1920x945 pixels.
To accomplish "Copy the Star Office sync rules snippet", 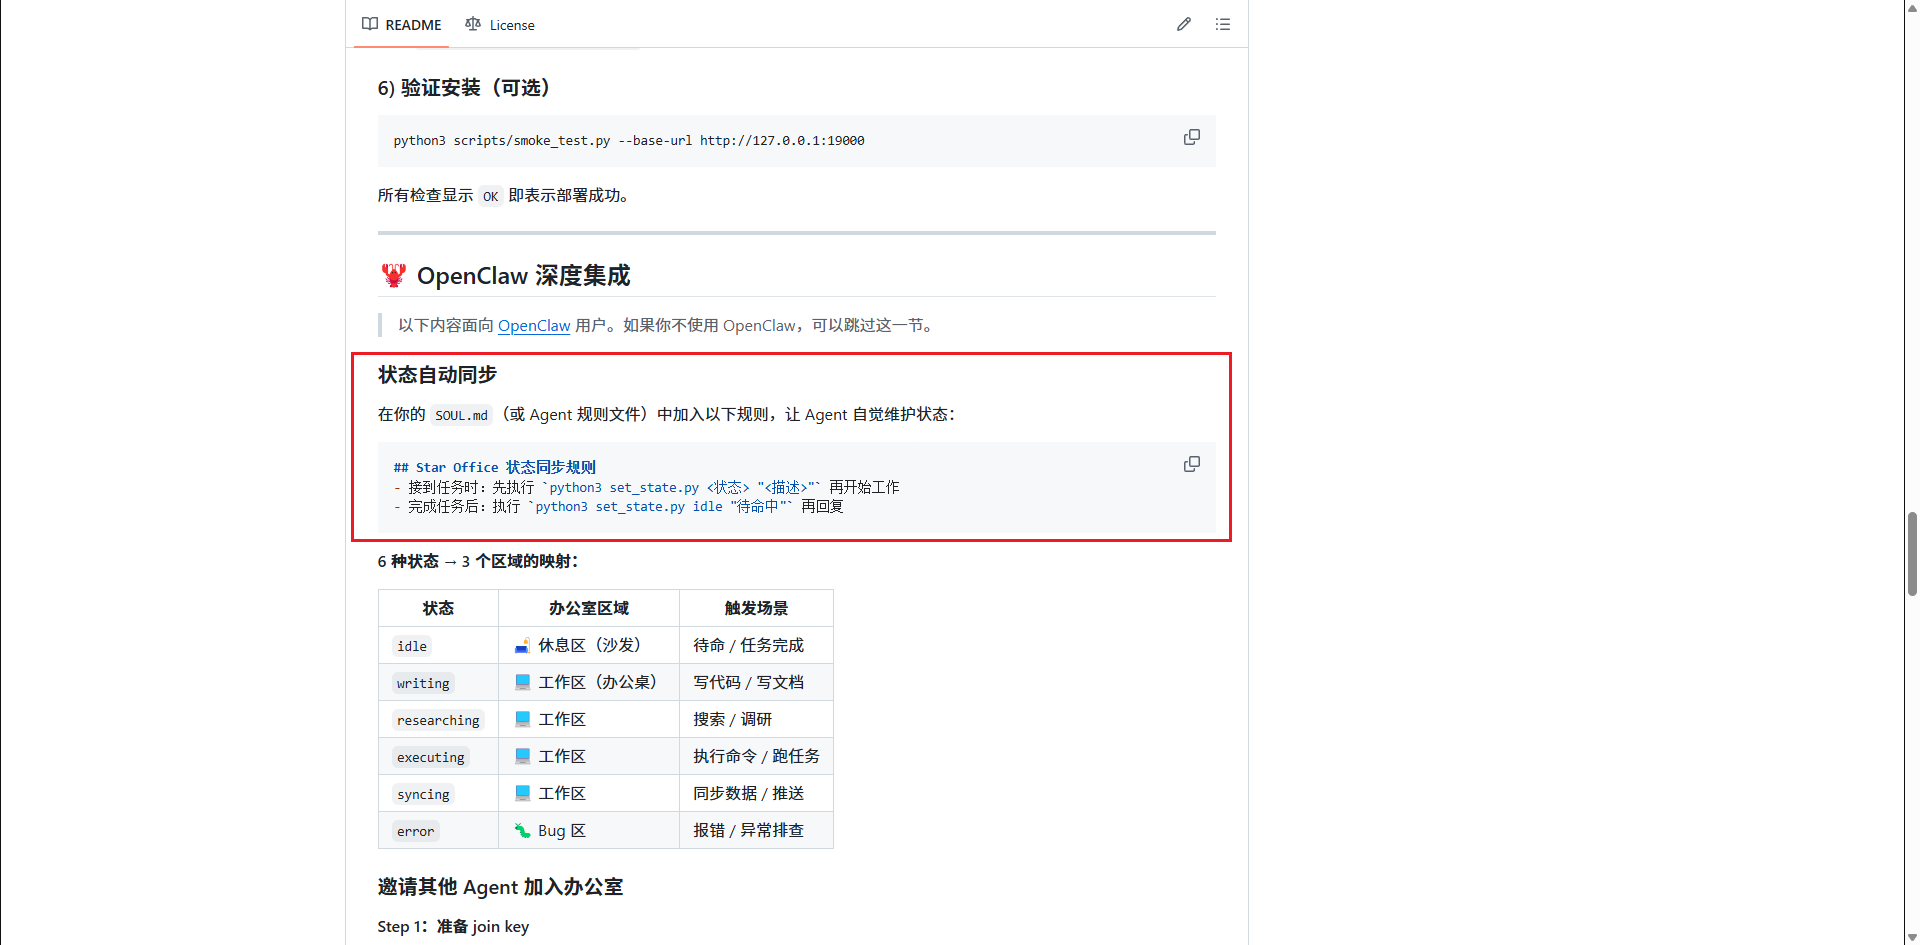I will click(1191, 464).
